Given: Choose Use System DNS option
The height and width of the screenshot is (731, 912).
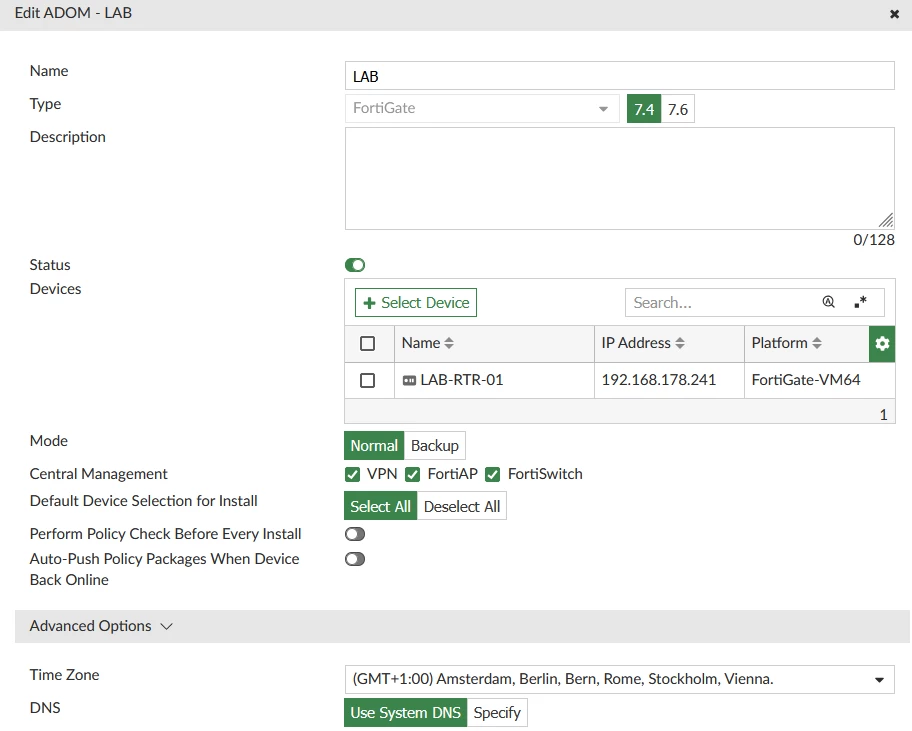Looking at the screenshot, I should pyautogui.click(x=405, y=713).
